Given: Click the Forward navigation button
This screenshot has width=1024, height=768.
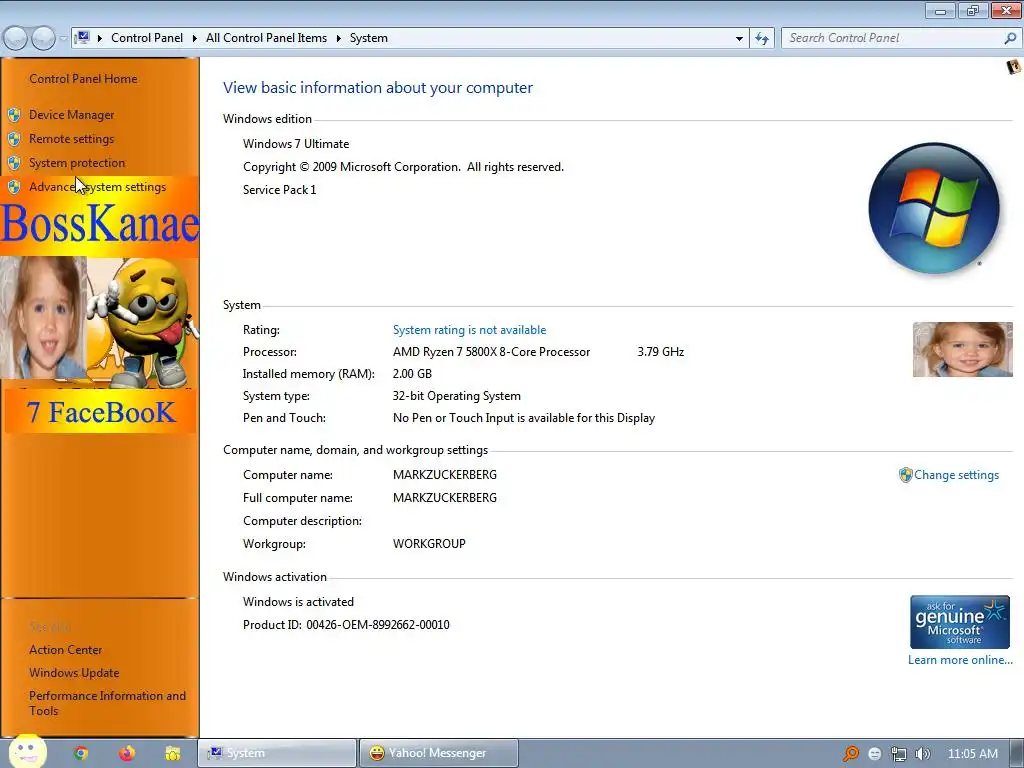Looking at the screenshot, I should [x=43, y=39].
